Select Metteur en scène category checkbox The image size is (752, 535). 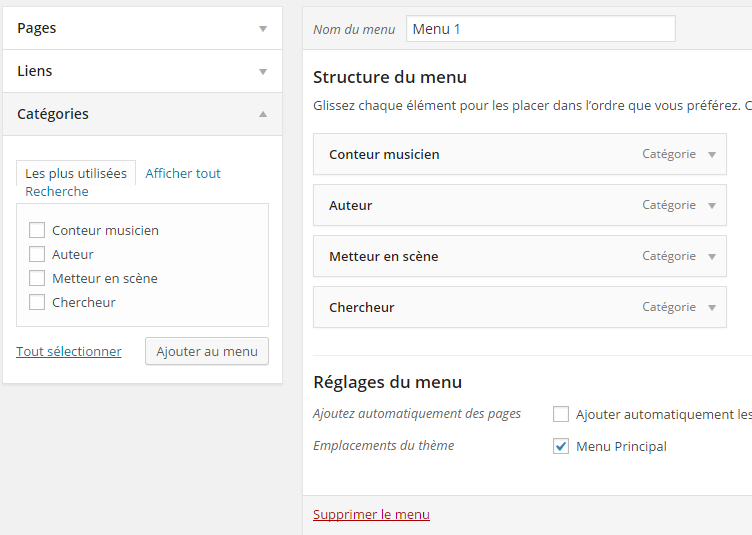37,278
